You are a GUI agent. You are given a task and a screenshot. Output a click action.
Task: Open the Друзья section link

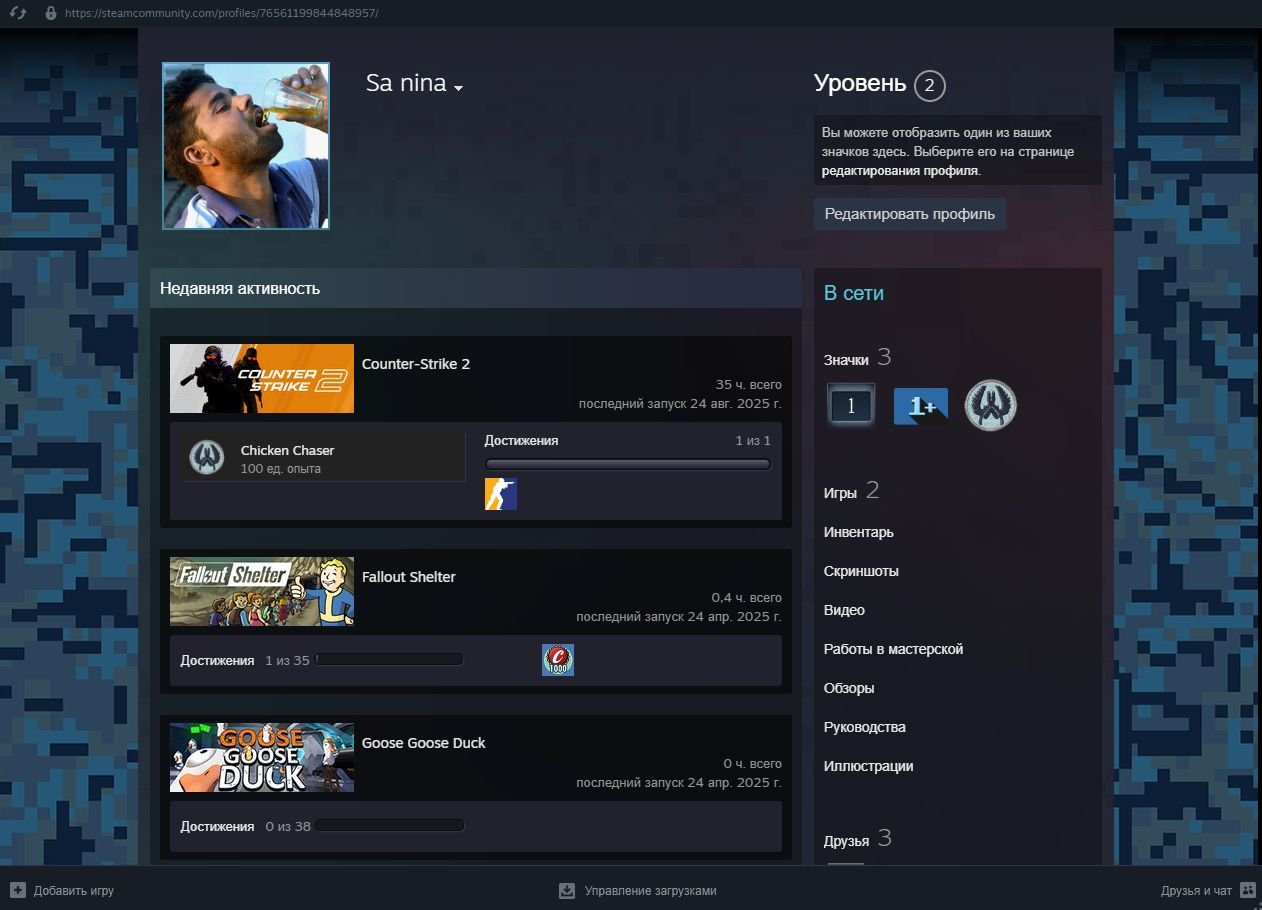click(x=846, y=841)
